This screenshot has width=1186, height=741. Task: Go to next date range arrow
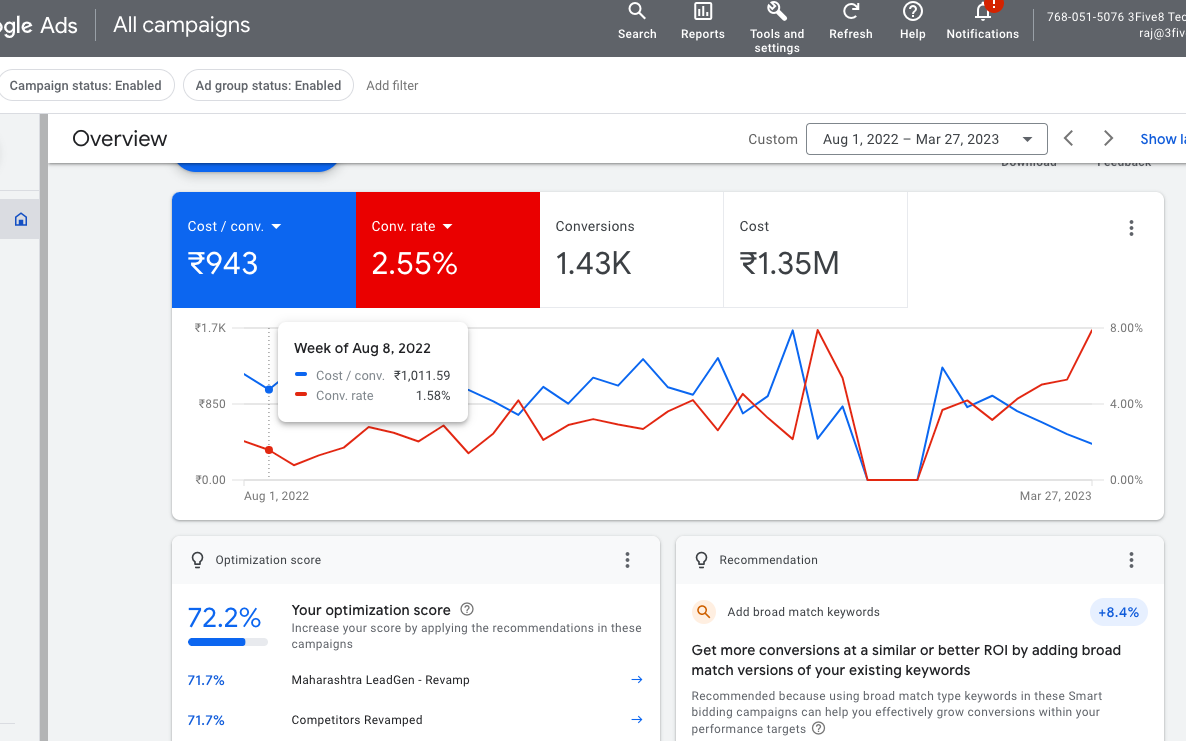1108,138
